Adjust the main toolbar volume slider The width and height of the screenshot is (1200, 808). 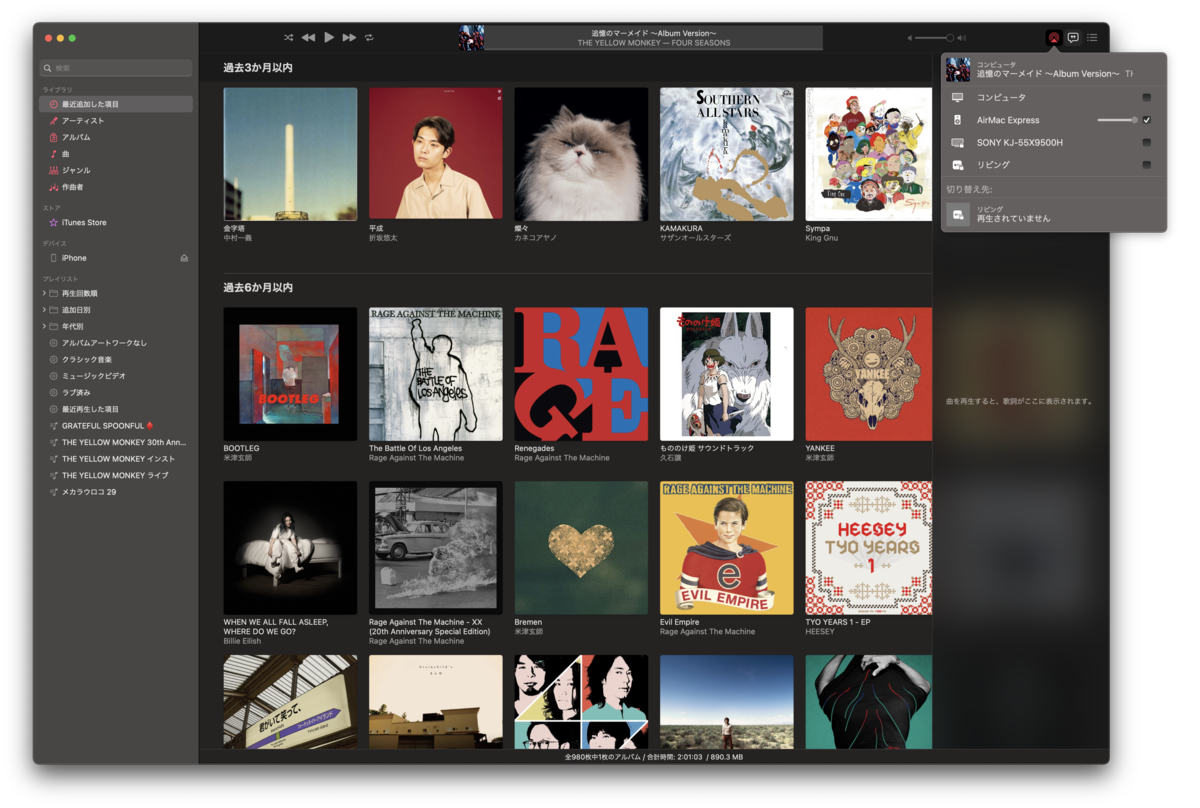[935, 38]
